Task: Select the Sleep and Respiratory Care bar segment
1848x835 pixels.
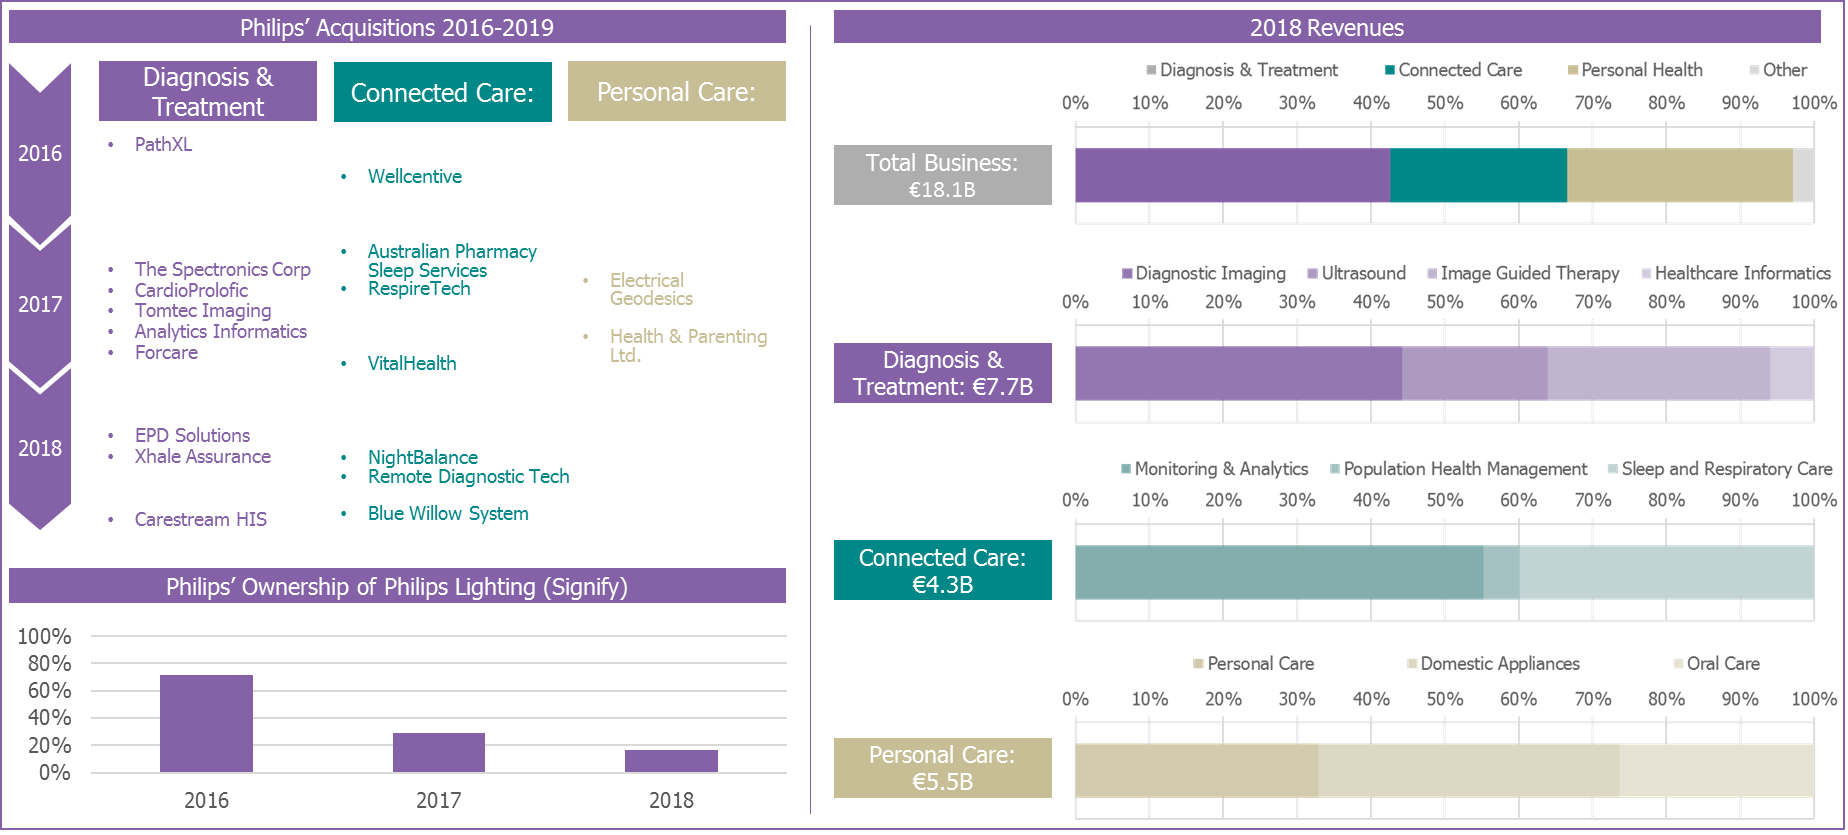Action: (1667, 572)
